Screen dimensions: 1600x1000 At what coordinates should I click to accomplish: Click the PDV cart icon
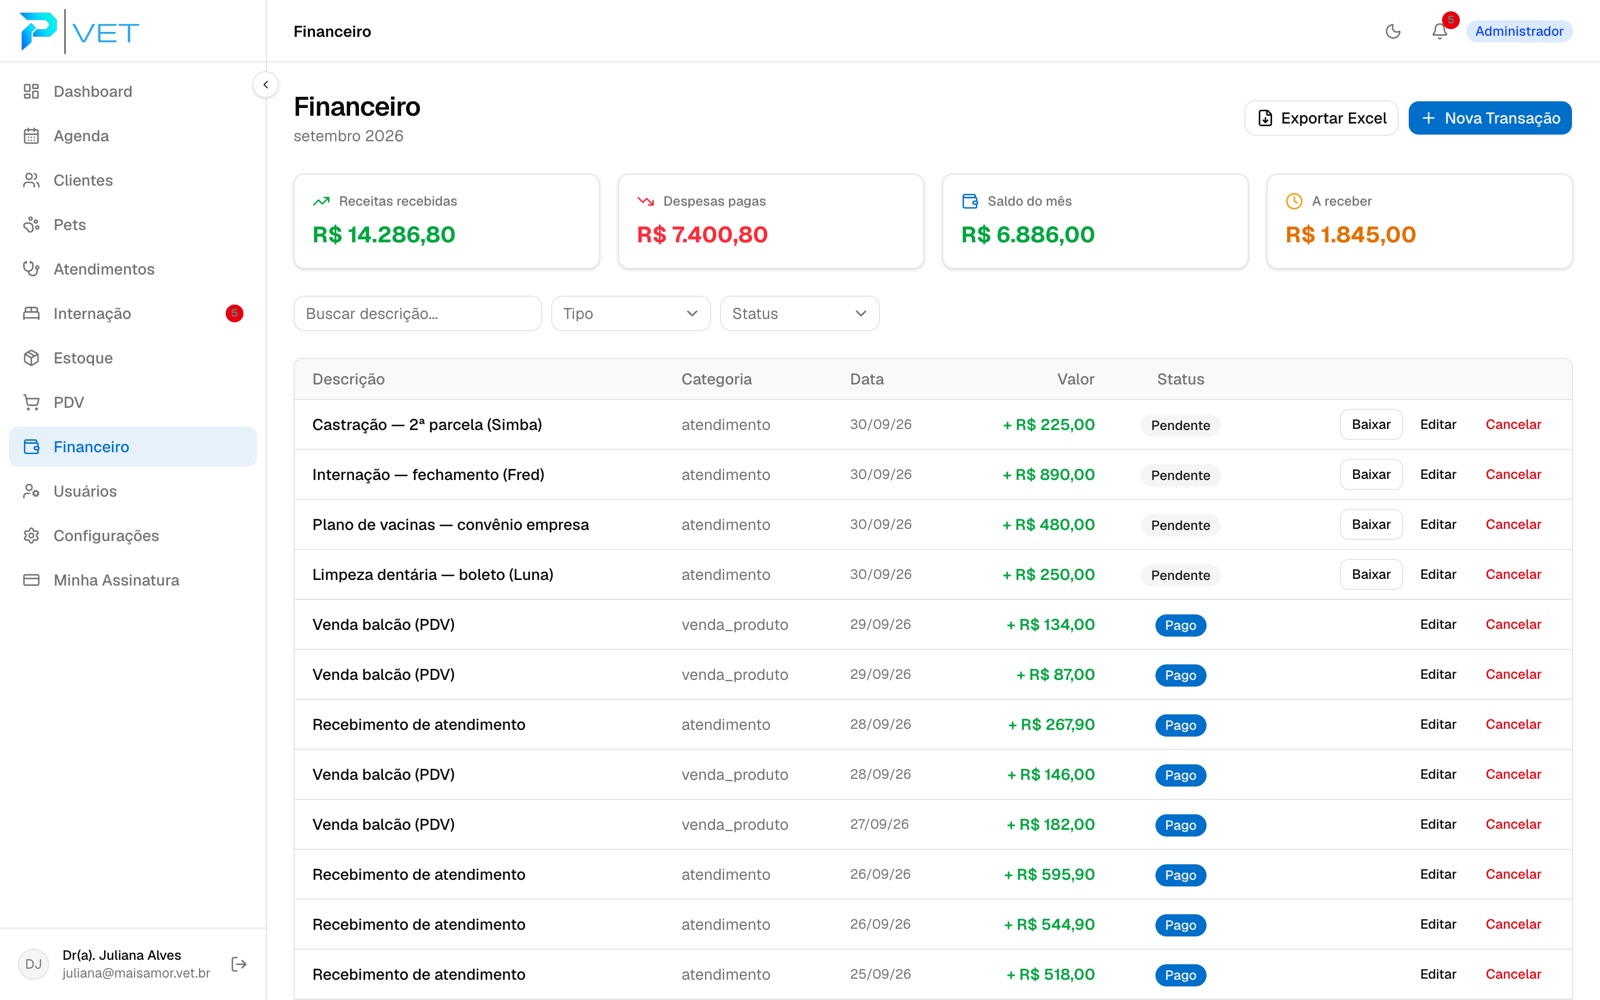coord(31,402)
